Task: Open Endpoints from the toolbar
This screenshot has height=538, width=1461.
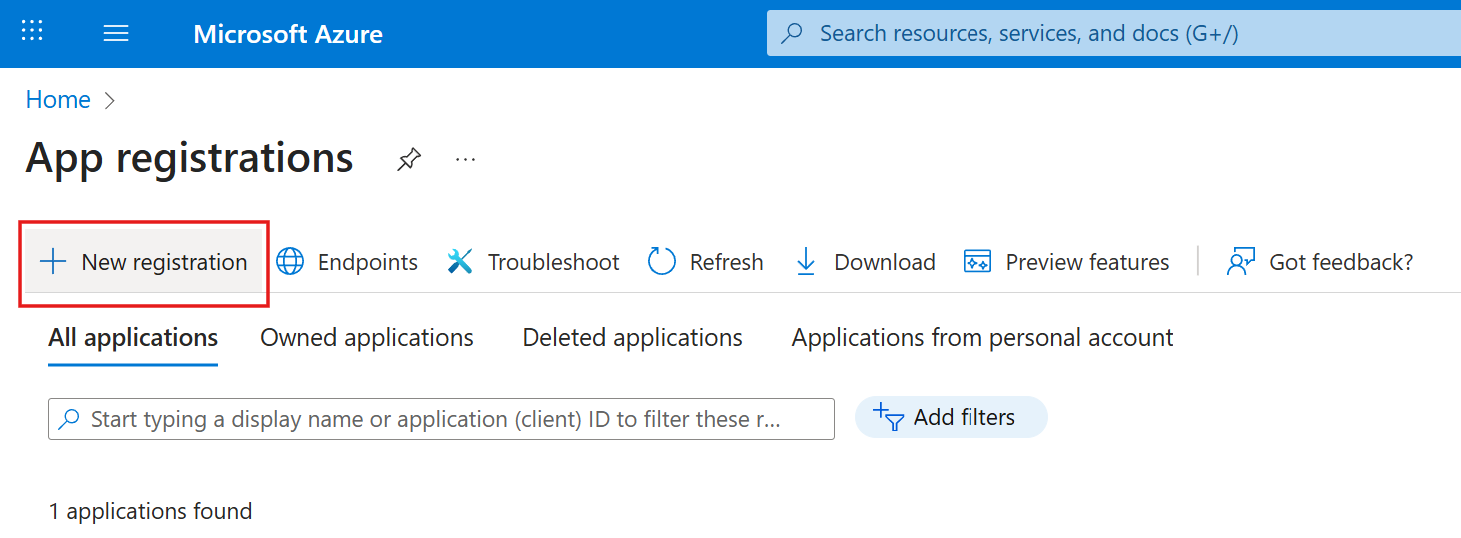Action: coord(347,262)
